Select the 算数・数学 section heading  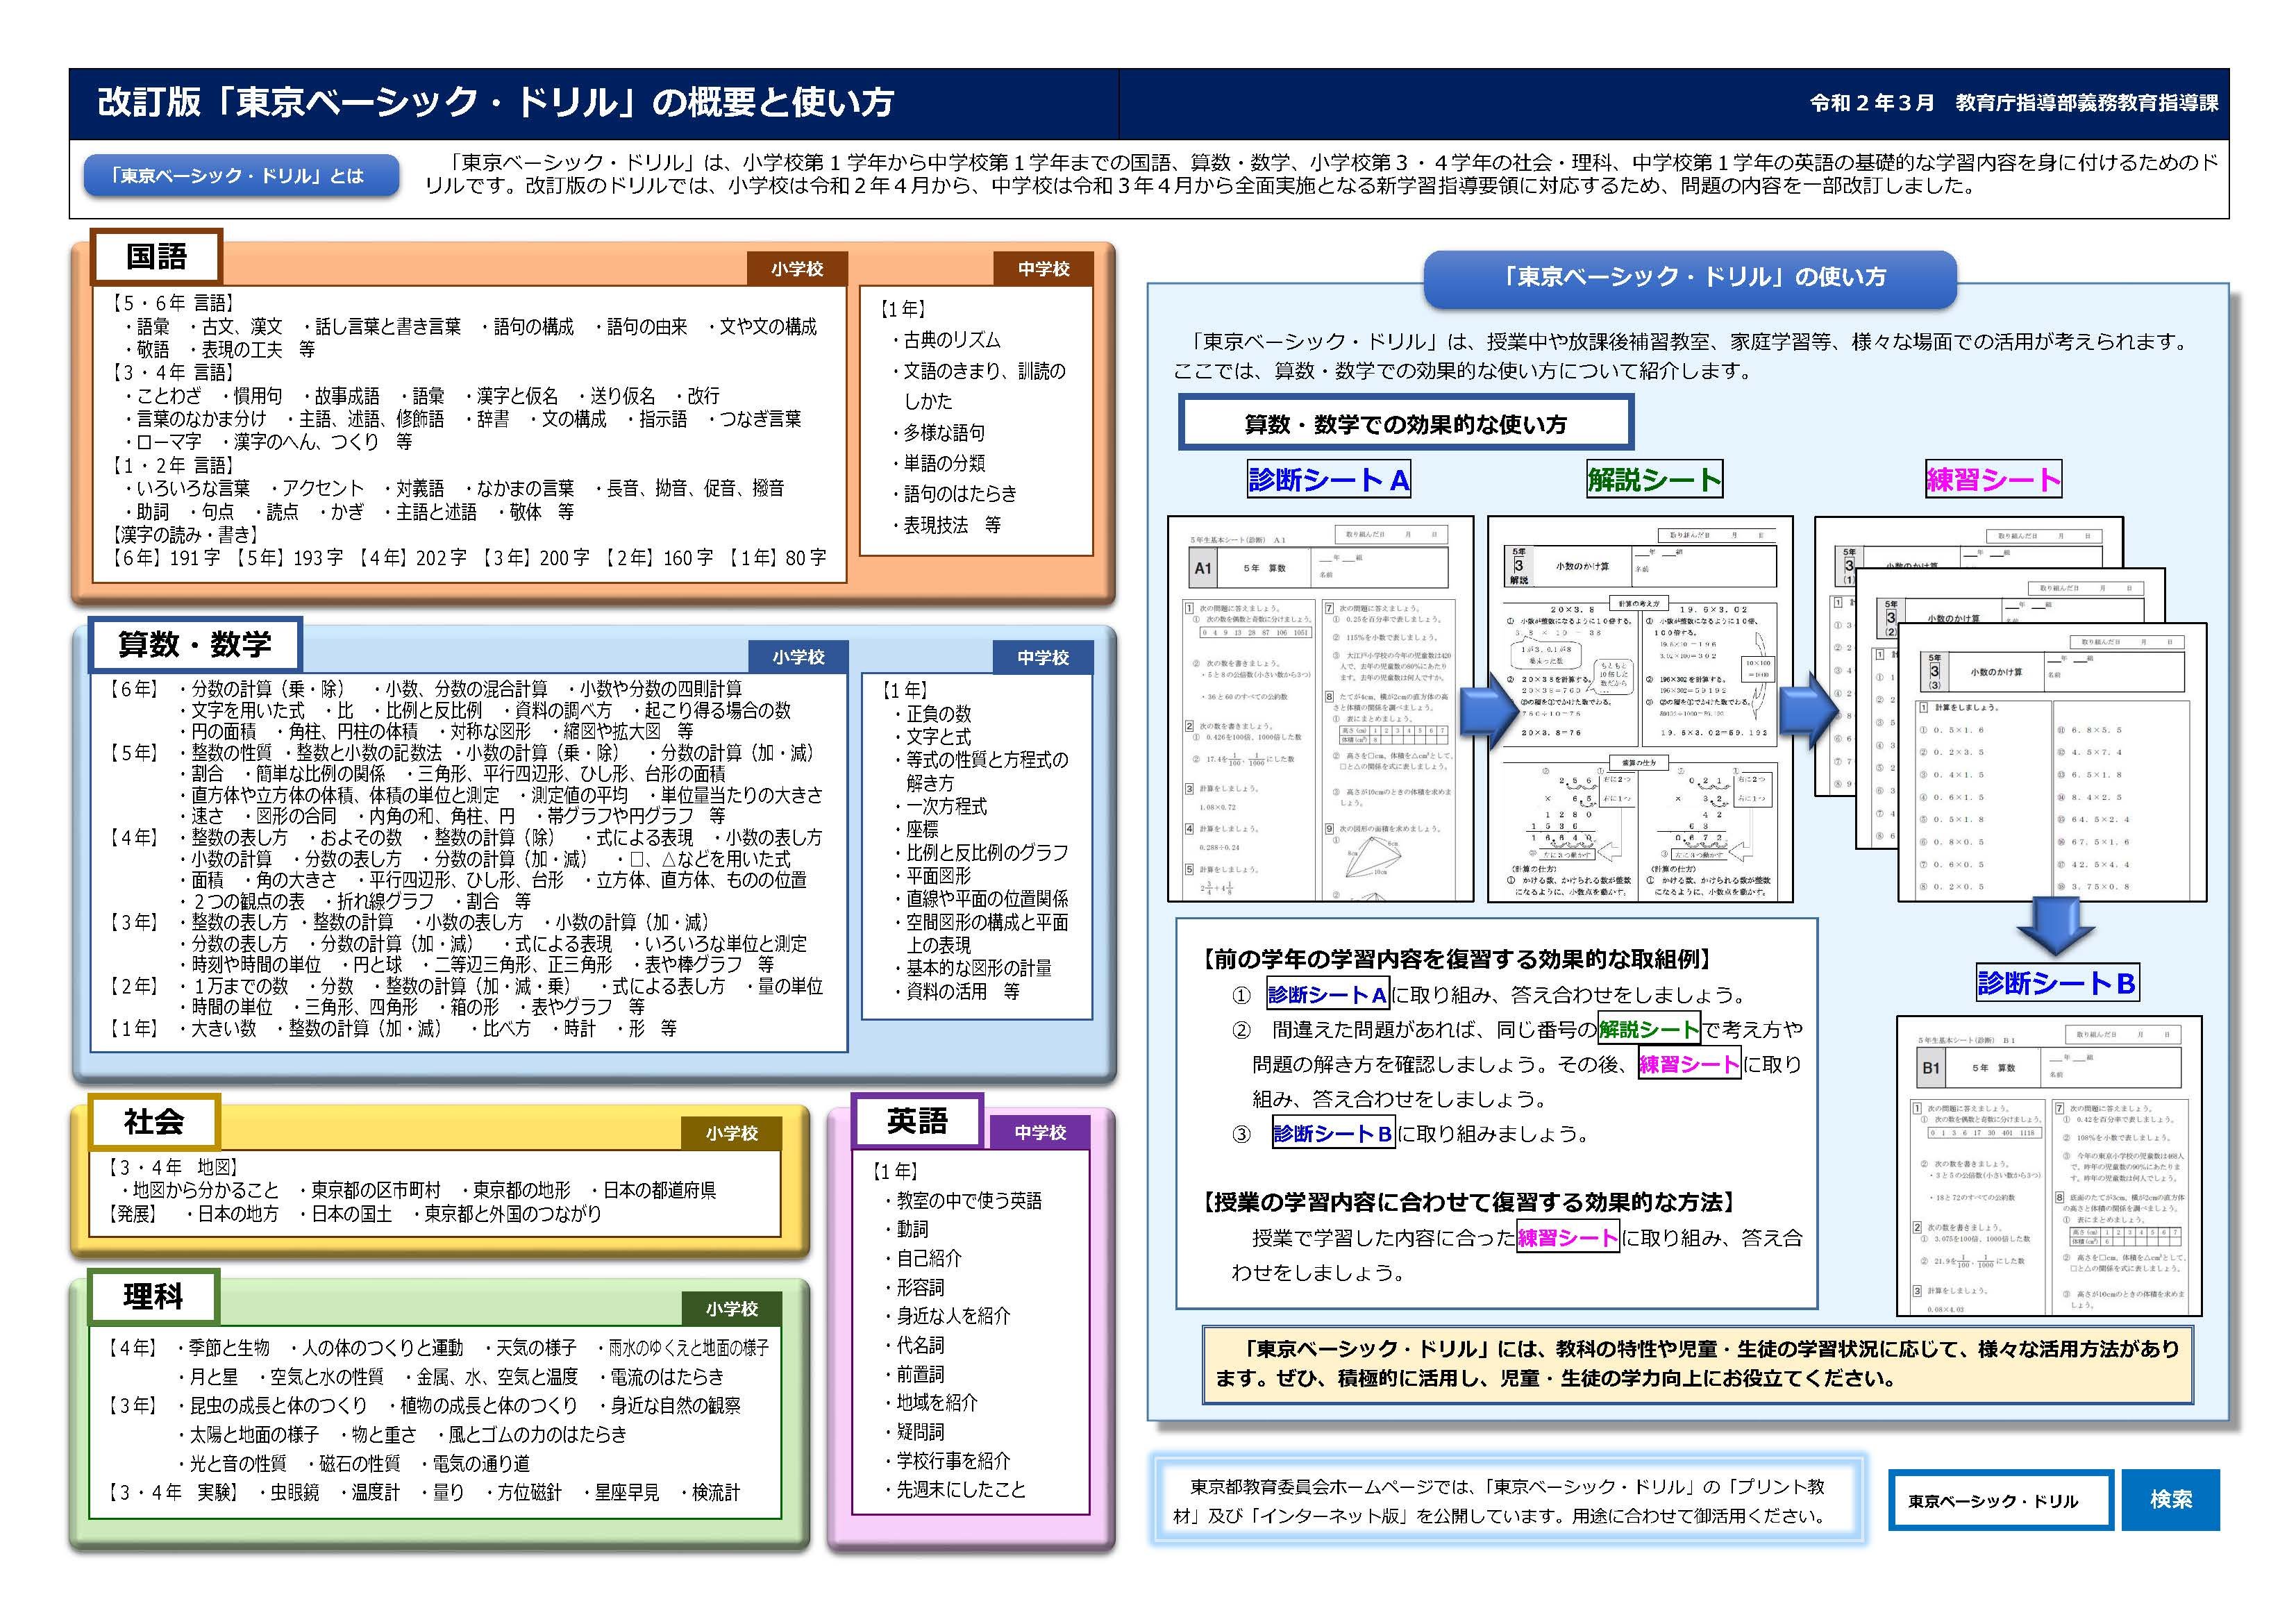[x=195, y=645]
